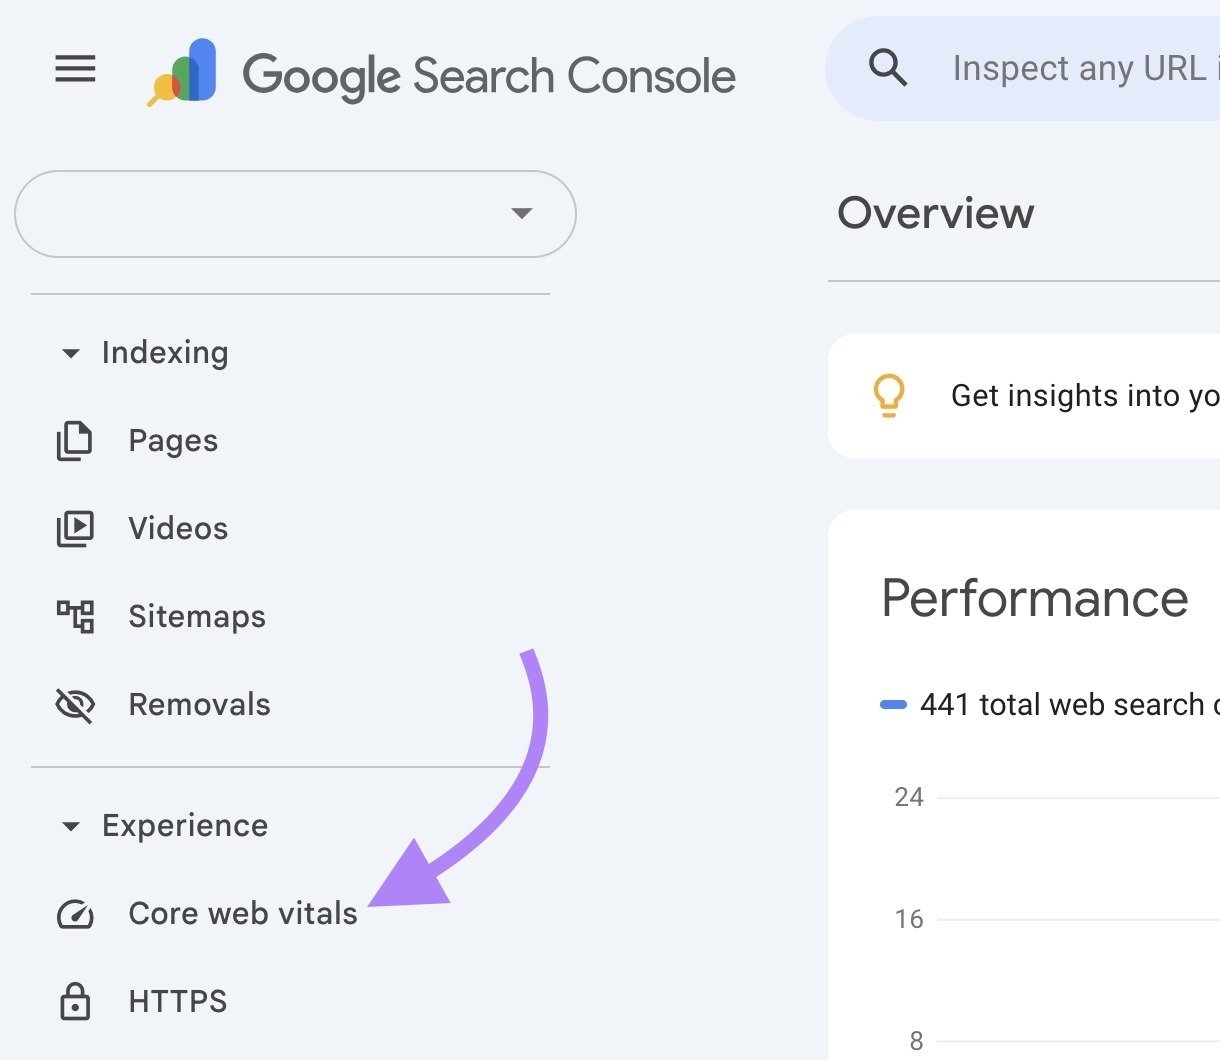Click the insights lightbulb icon
Viewport: 1220px width, 1060px height.
pyautogui.click(x=889, y=396)
